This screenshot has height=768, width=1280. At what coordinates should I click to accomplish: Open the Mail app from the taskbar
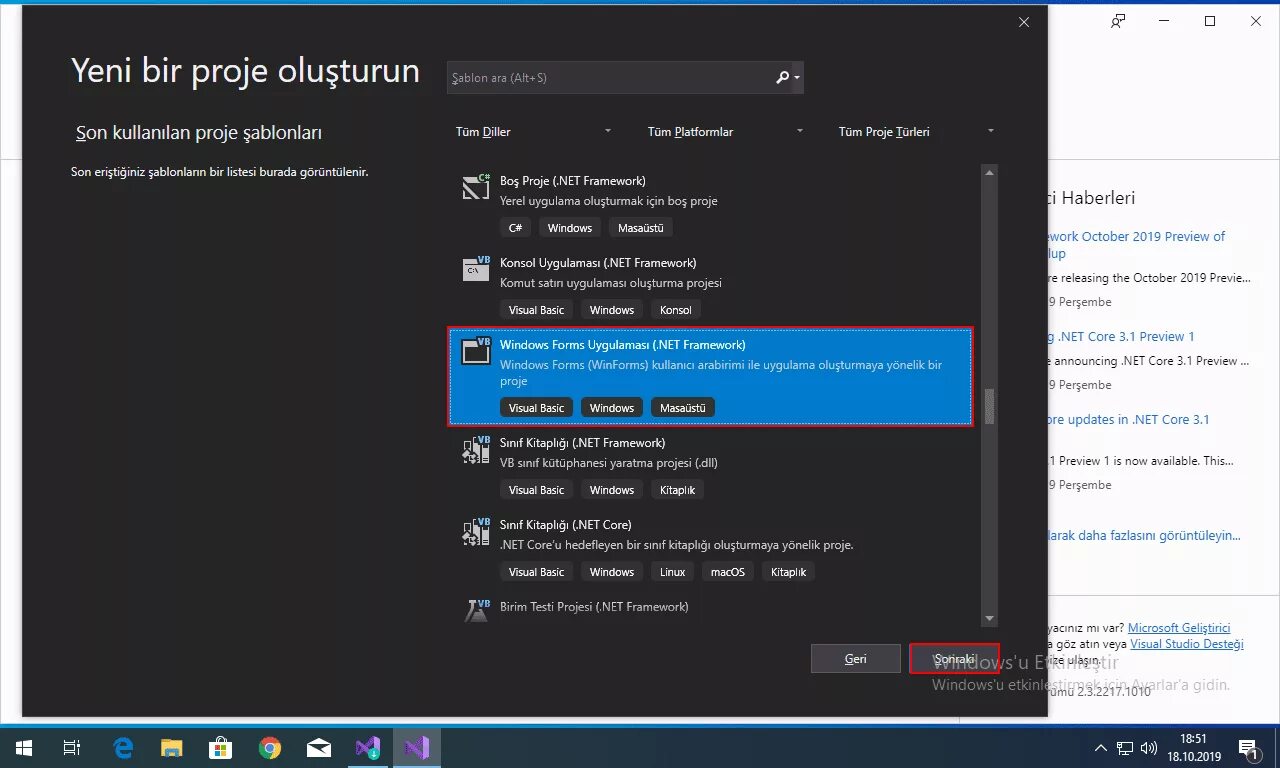319,747
